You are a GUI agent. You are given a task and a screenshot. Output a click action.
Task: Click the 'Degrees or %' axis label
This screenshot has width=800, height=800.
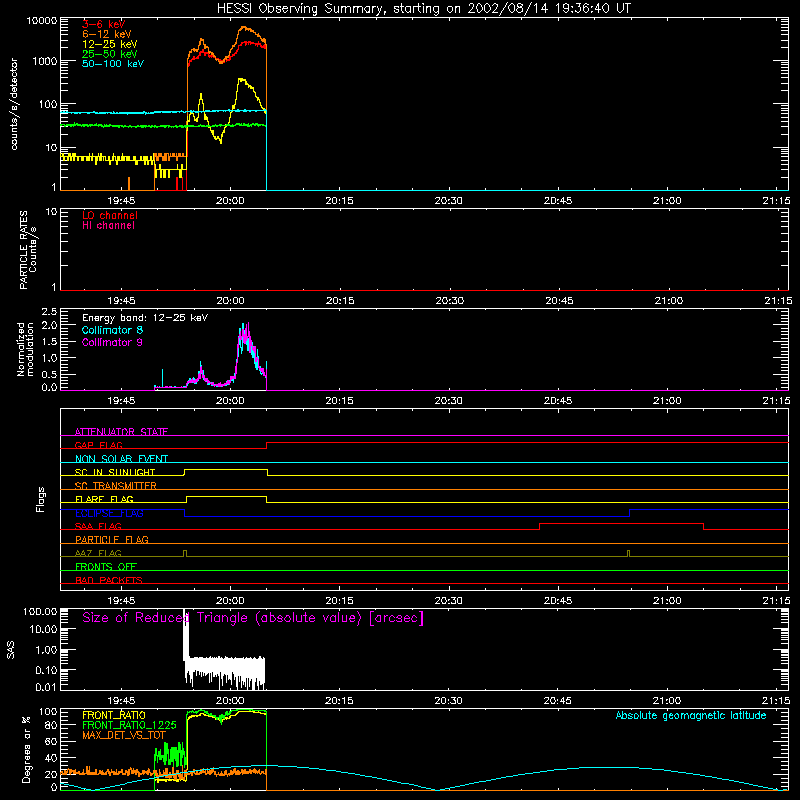(x=26, y=749)
